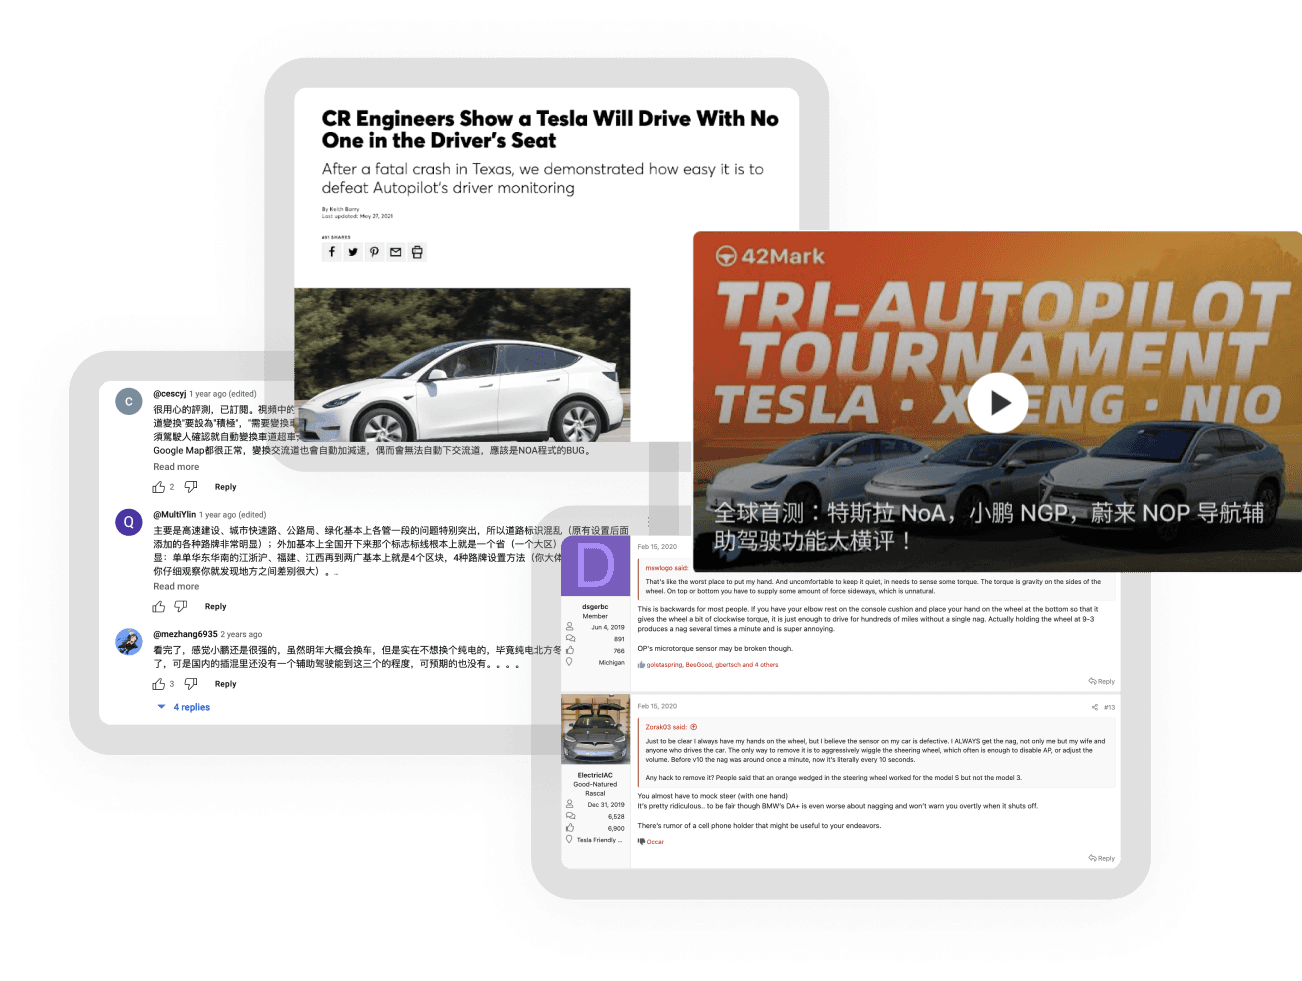The image size is (1302, 981).
Task: Click ElectricIAC's join date icon
Action: tap(570, 804)
